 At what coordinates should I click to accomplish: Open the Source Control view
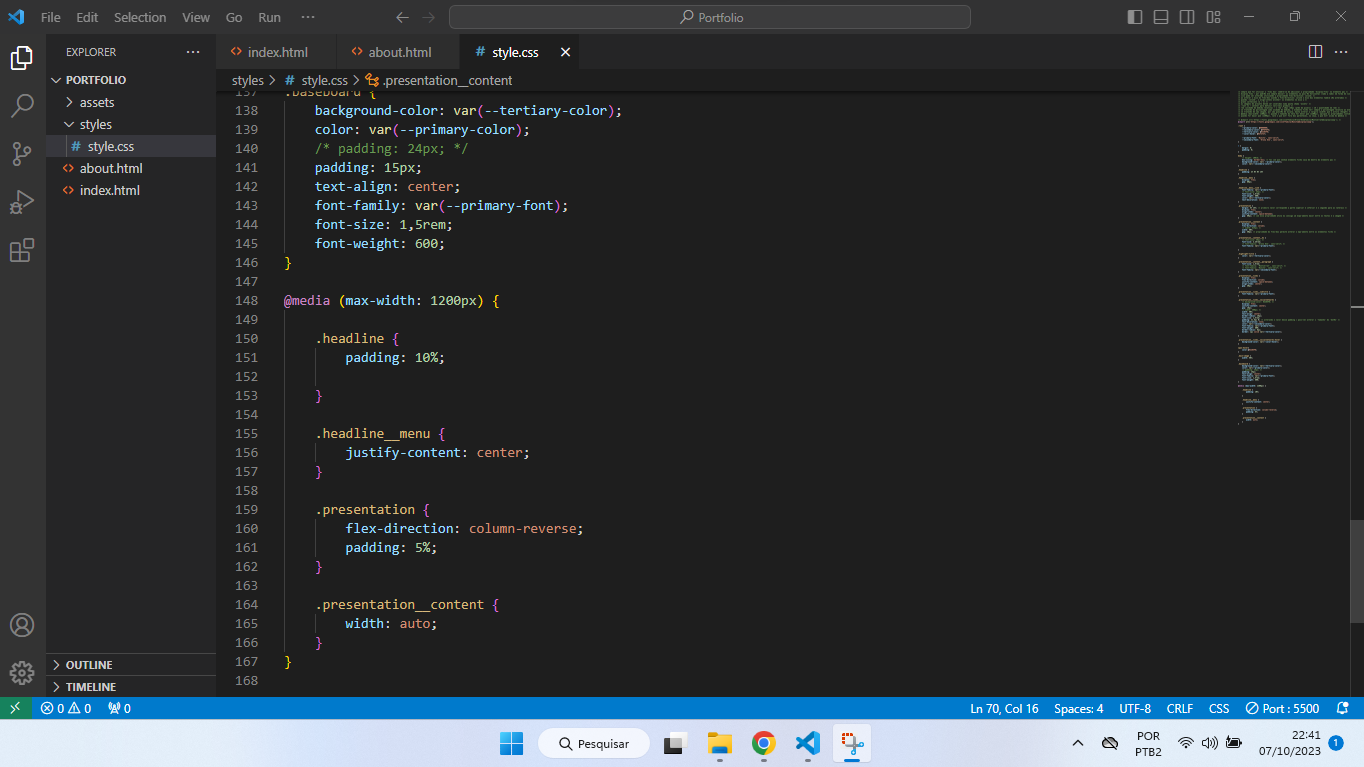(x=22, y=153)
